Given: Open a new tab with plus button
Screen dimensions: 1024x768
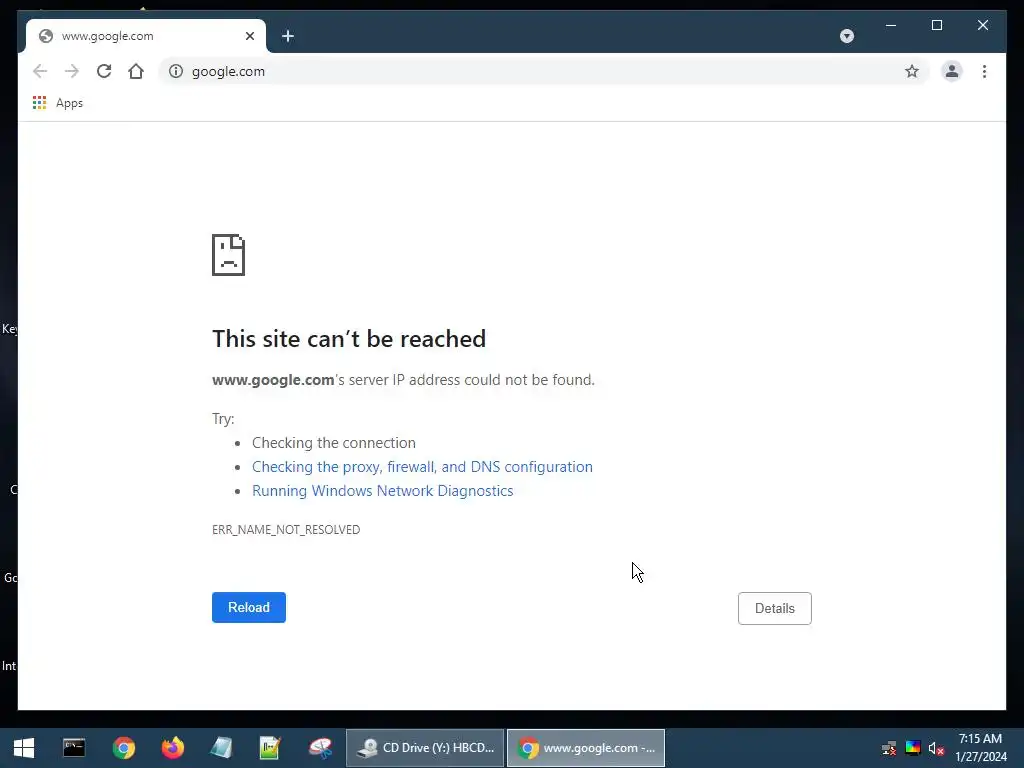Looking at the screenshot, I should pos(288,36).
